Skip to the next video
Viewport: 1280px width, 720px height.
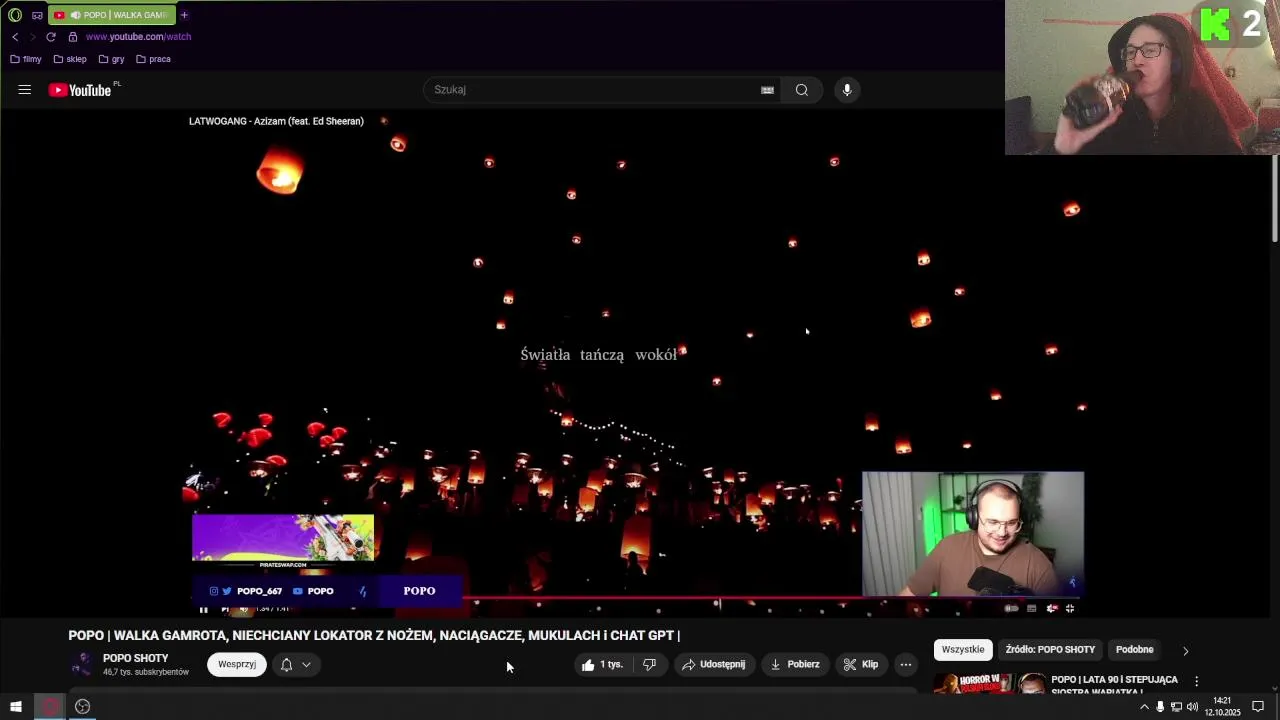(224, 609)
